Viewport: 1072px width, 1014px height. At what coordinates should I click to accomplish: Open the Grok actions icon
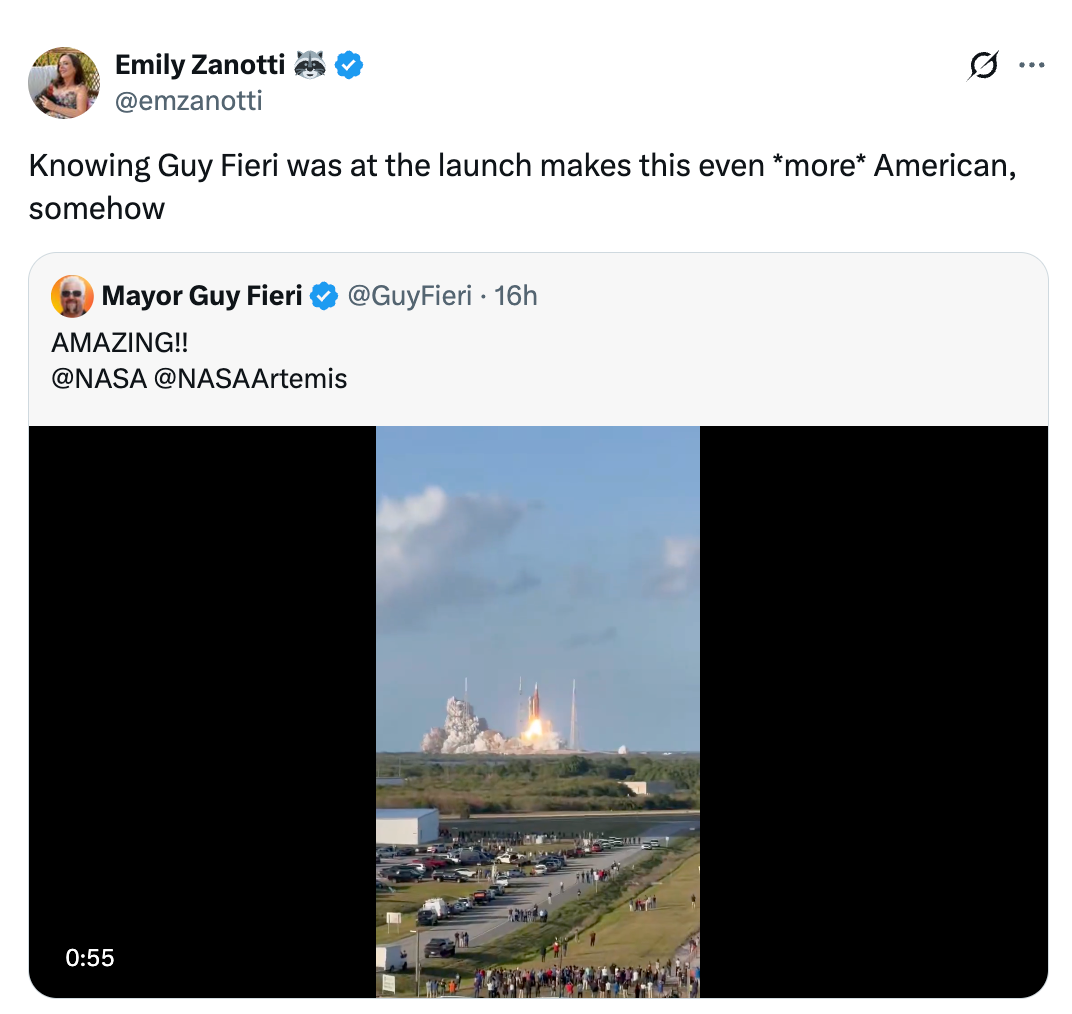click(x=984, y=64)
